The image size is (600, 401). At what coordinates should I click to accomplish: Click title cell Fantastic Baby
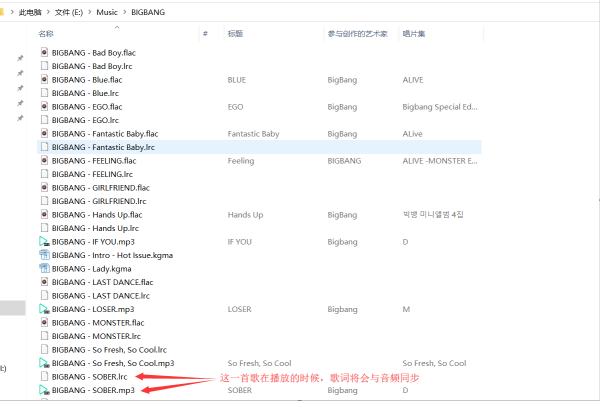pos(253,134)
